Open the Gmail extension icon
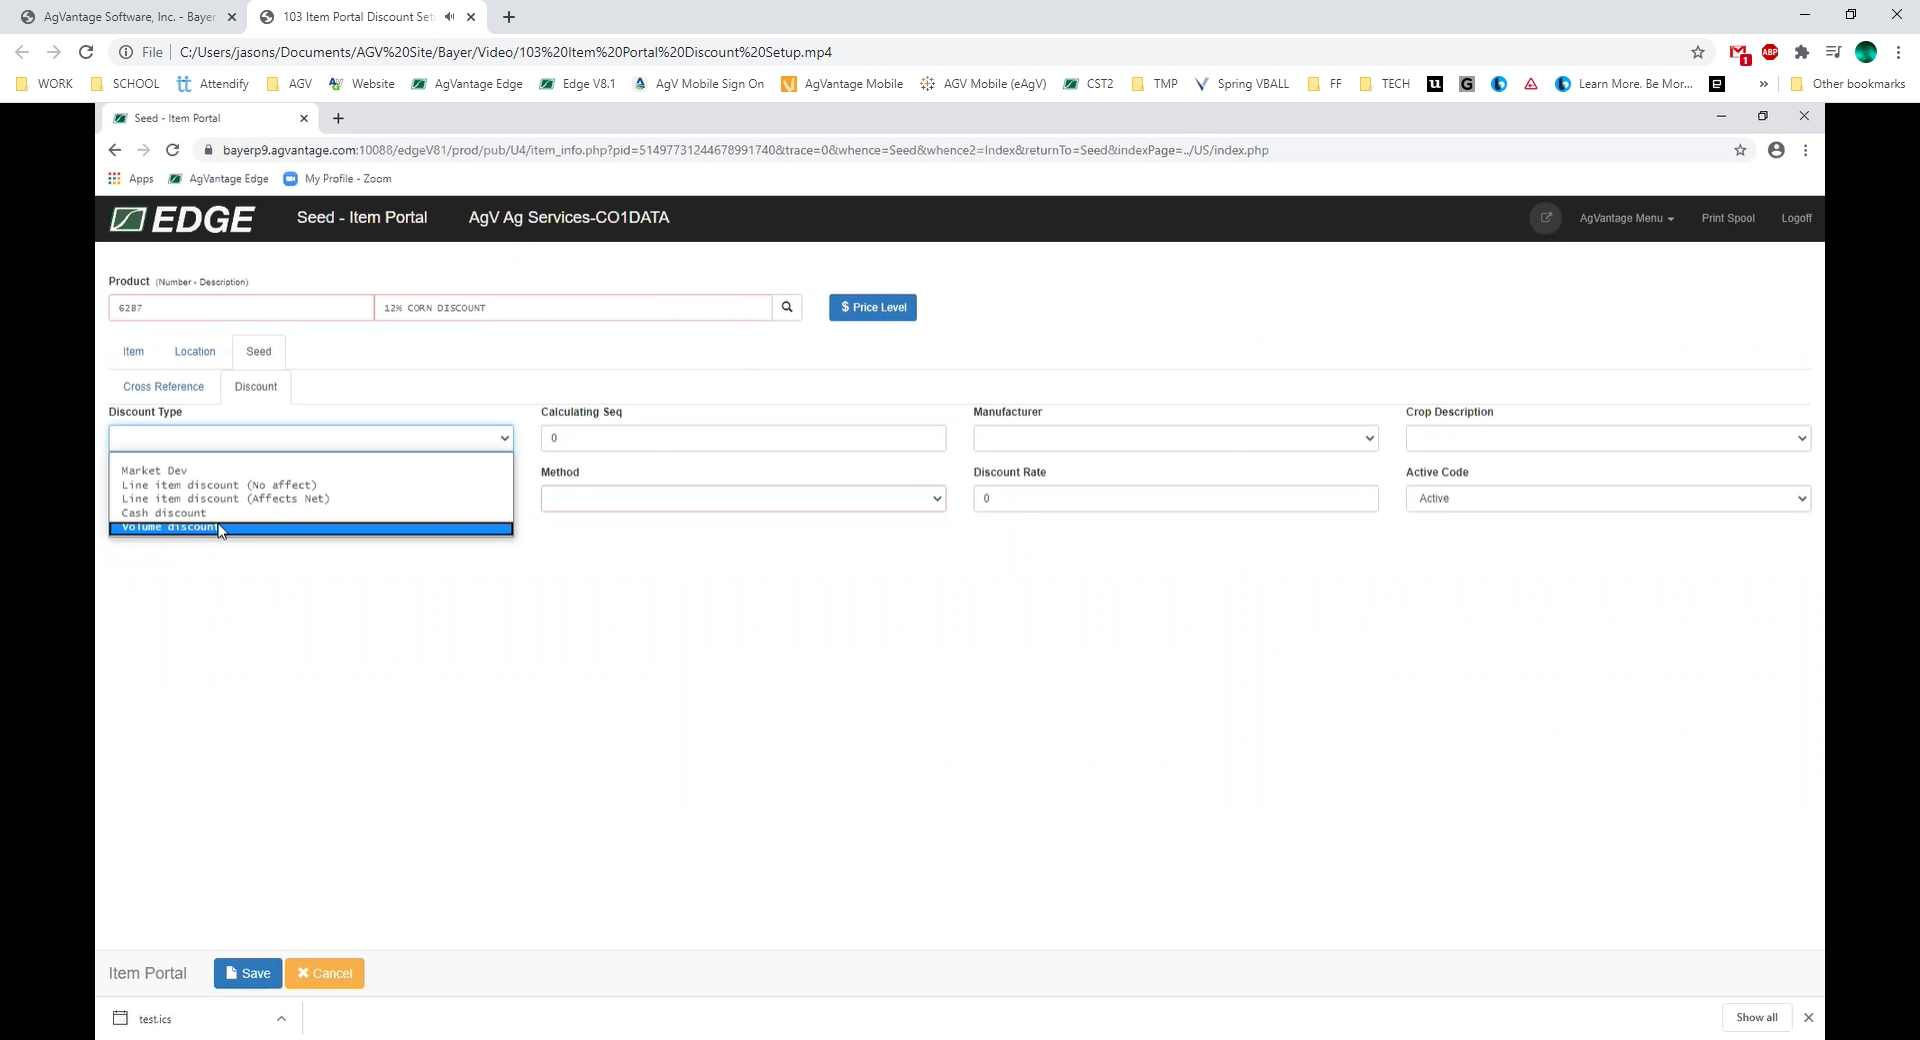Screen dimensions: 1920x1040 pos(1739,53)
